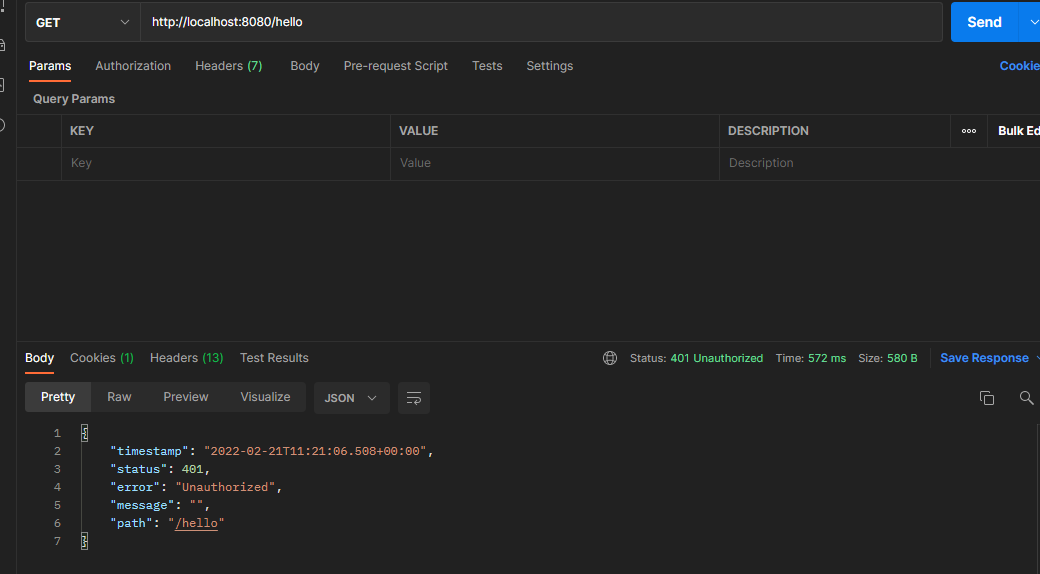Click the "Unauthorized" error value
Viewport: 1040px width, 574px height.
226,487
